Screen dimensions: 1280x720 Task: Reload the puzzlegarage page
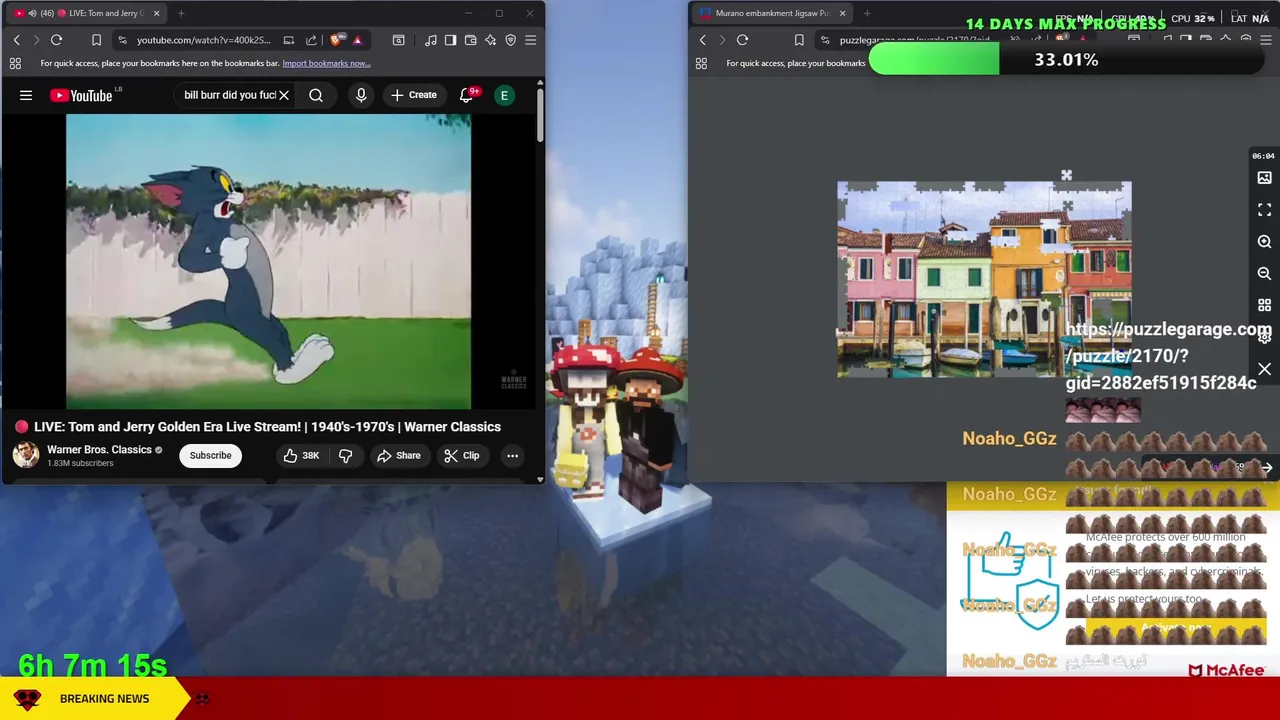coord(742,40)
